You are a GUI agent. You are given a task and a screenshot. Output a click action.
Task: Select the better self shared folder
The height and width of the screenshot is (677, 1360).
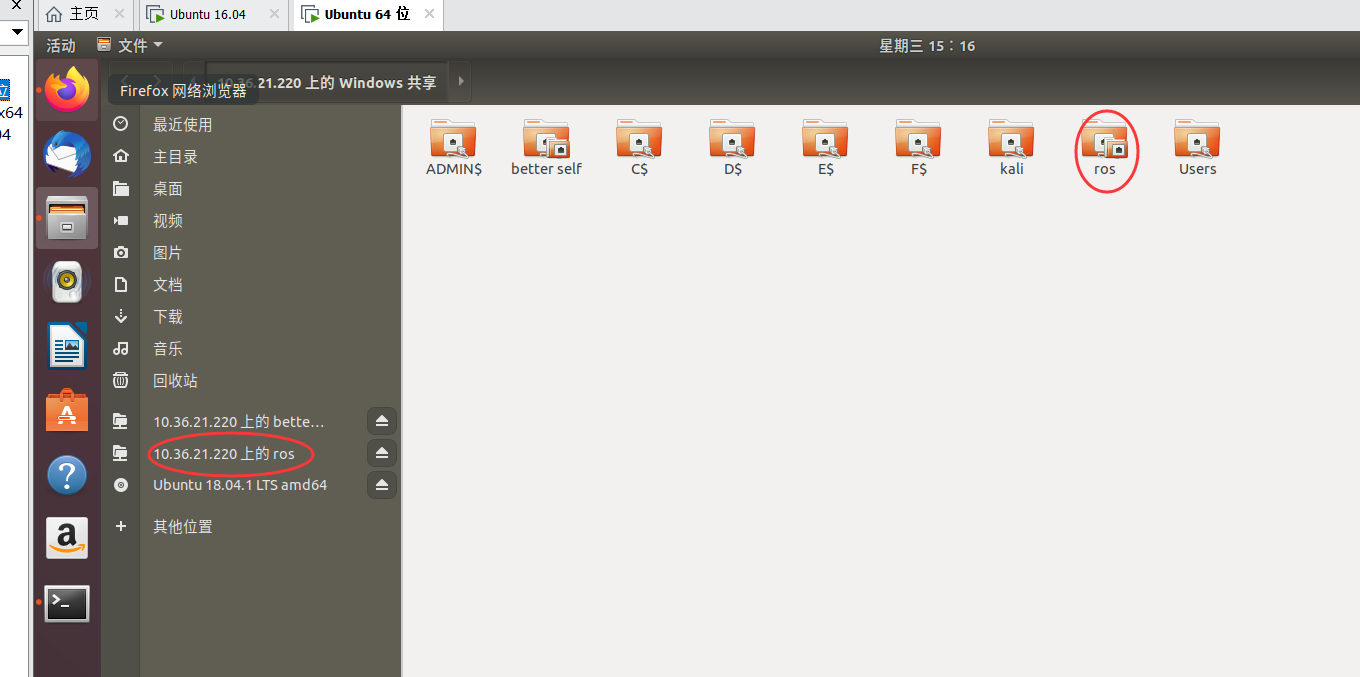coord(546,149)
